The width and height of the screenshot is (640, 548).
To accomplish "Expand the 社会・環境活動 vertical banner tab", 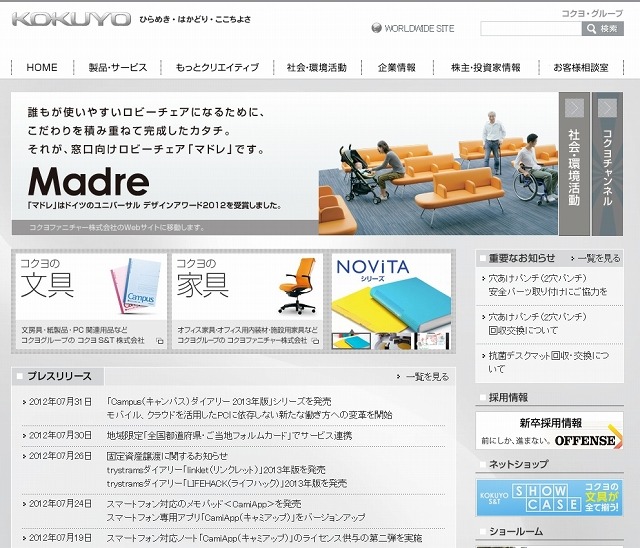I will coord(574,164).
